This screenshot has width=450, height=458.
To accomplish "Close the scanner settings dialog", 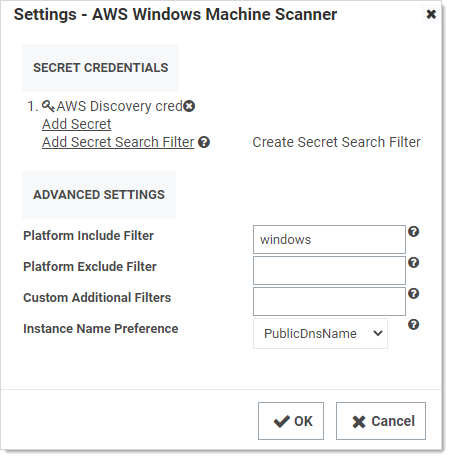I will 431,14.
